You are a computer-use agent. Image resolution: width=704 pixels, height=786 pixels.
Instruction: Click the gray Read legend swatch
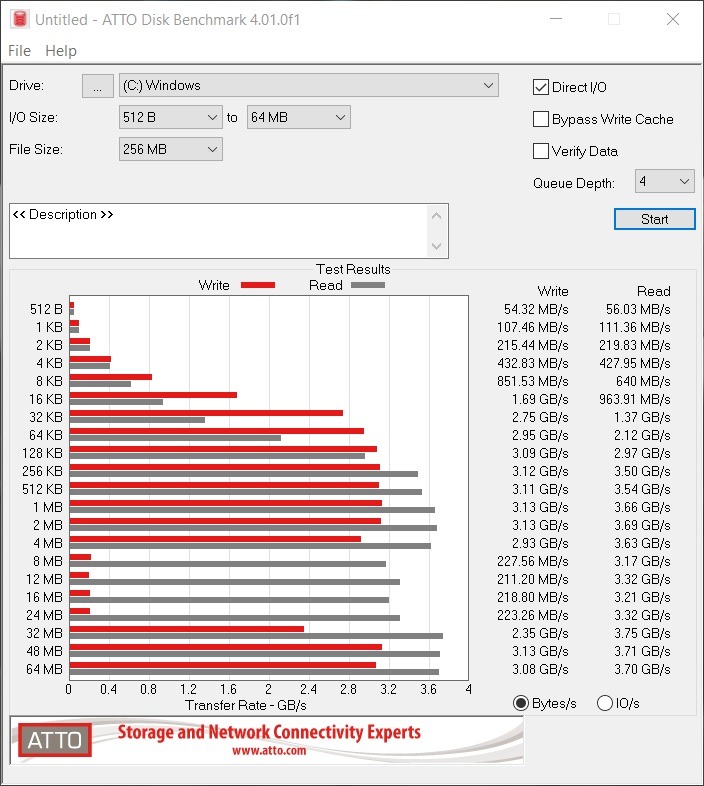367,285
